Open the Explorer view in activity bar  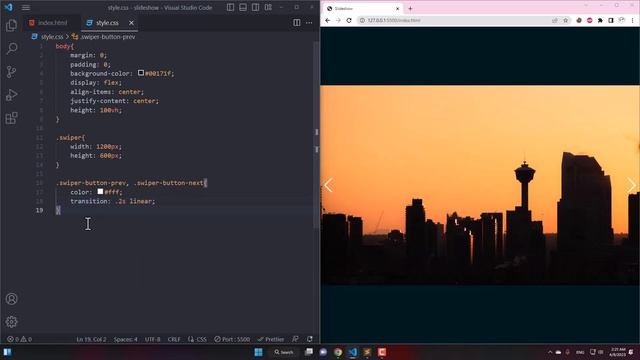click(x=11, y=25)
